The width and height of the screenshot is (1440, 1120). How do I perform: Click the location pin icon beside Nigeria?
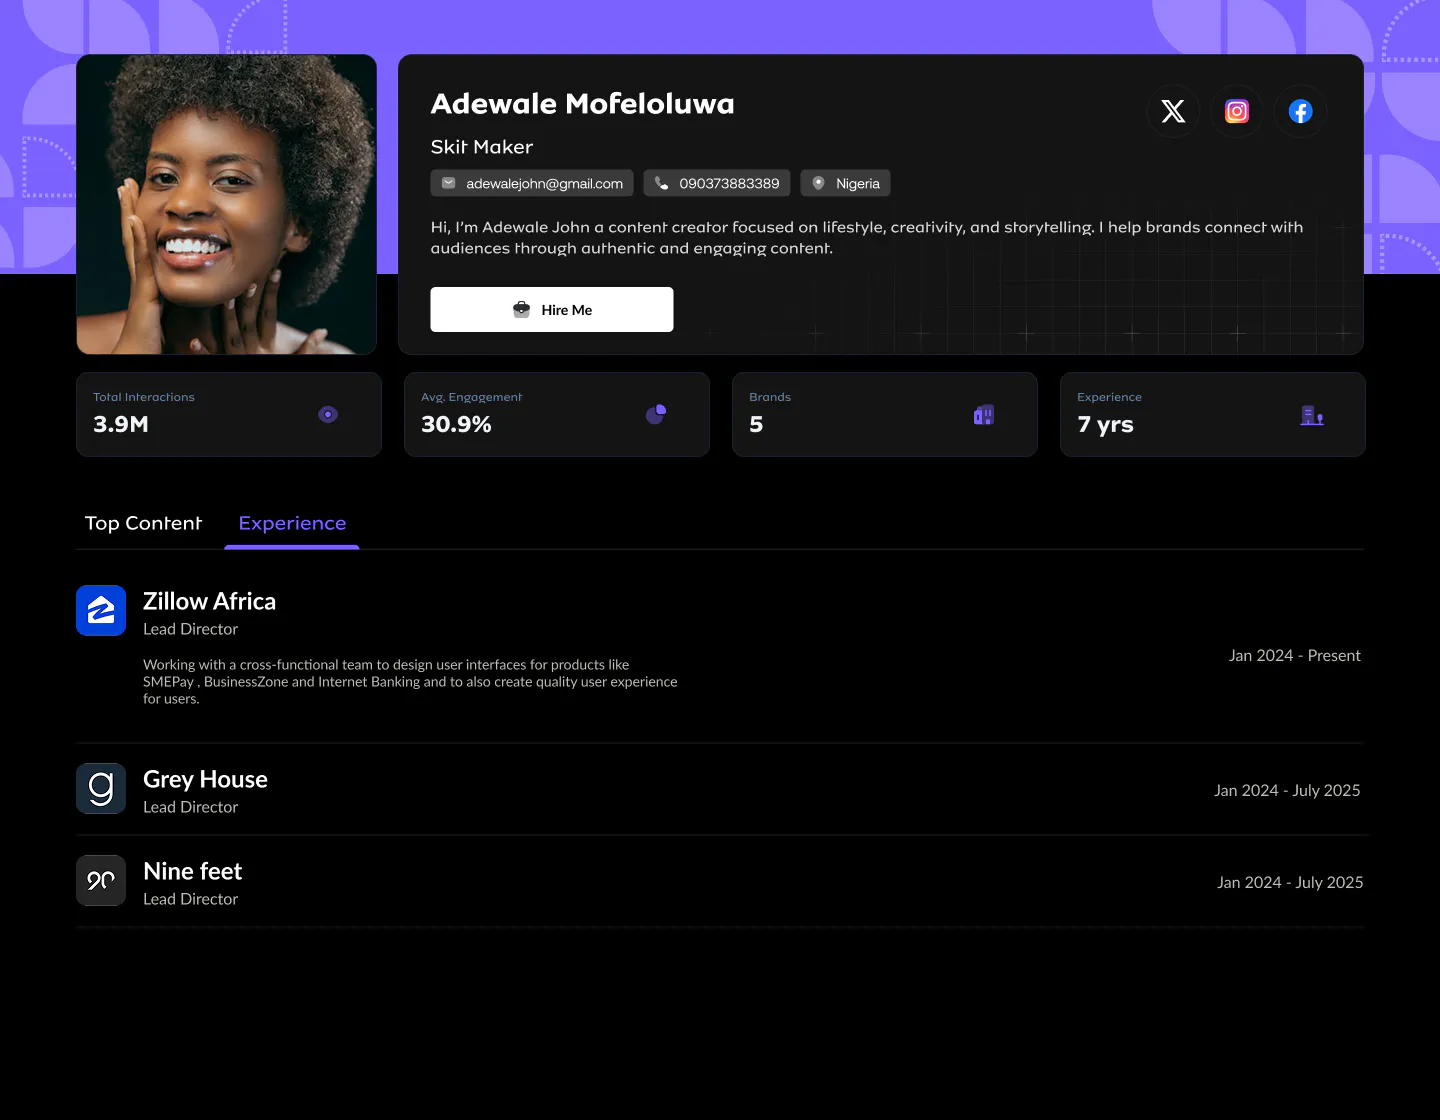pyautogui.click(x=818, y=183)
